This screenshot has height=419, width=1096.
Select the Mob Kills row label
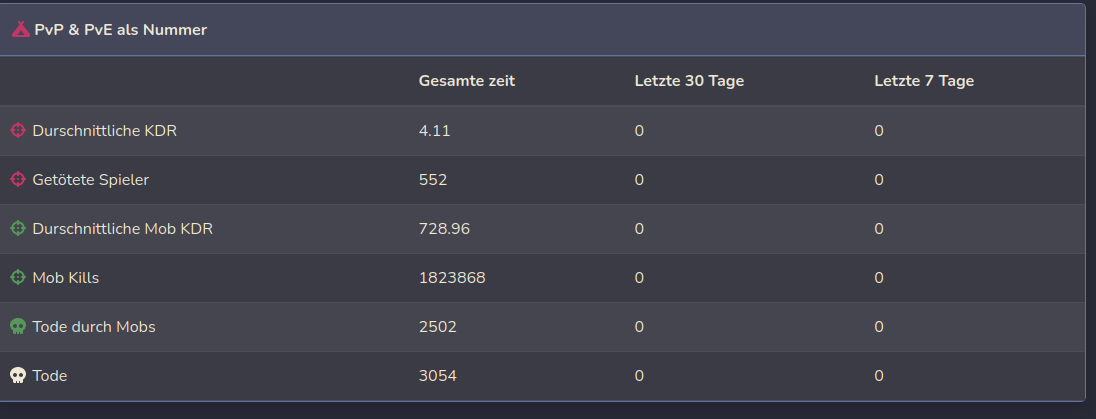coord(65,278)
